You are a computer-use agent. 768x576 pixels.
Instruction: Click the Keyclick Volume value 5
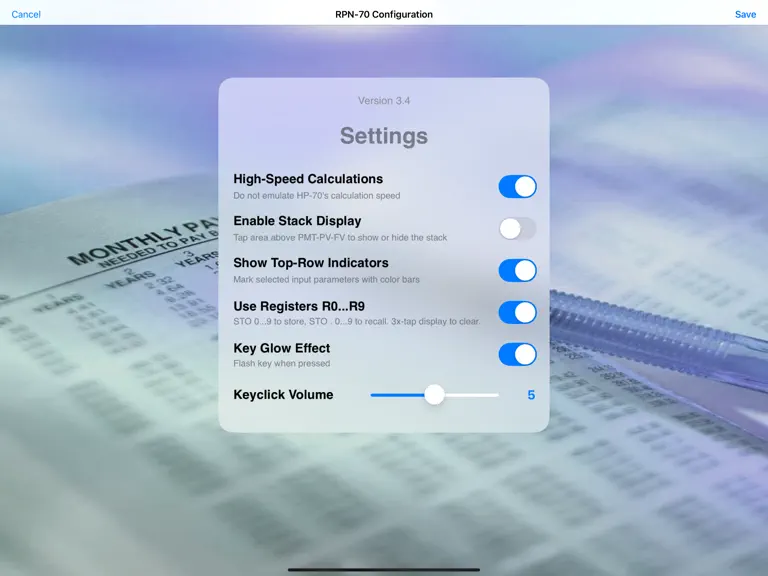531,395
